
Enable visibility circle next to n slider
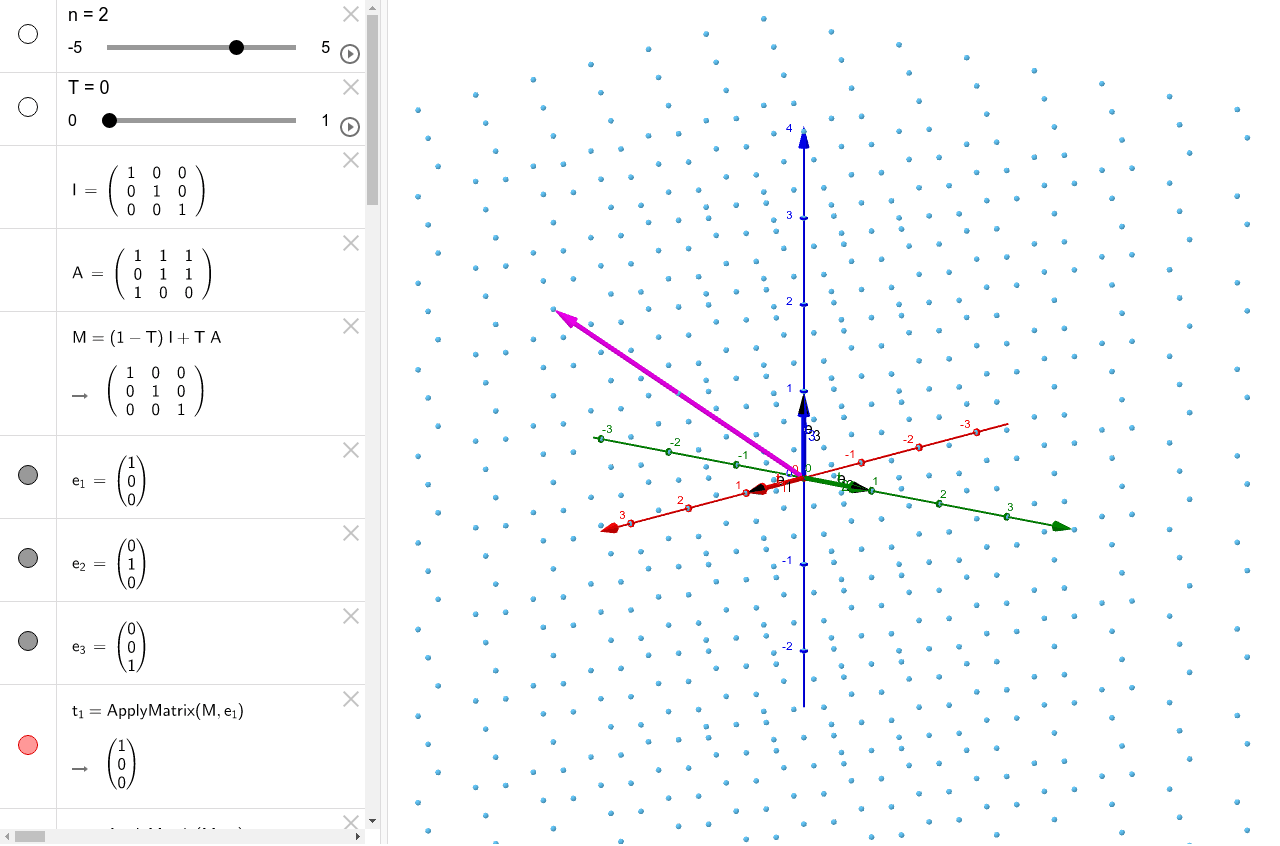28,35
